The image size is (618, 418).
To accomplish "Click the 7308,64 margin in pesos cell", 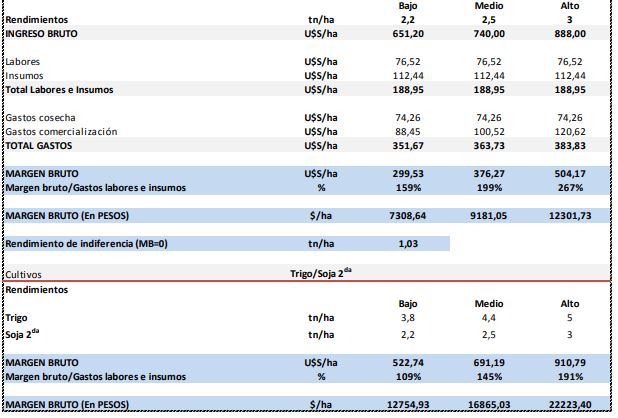I will click(406, 215).
